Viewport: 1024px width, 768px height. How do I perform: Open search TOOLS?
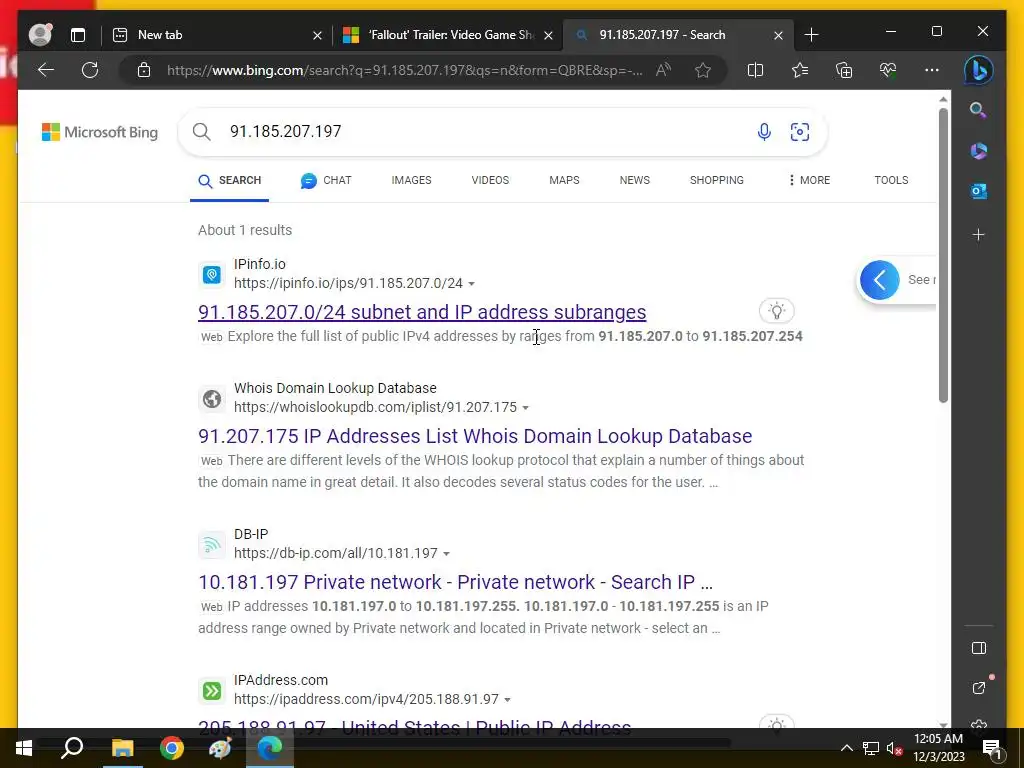click(891, 180)
